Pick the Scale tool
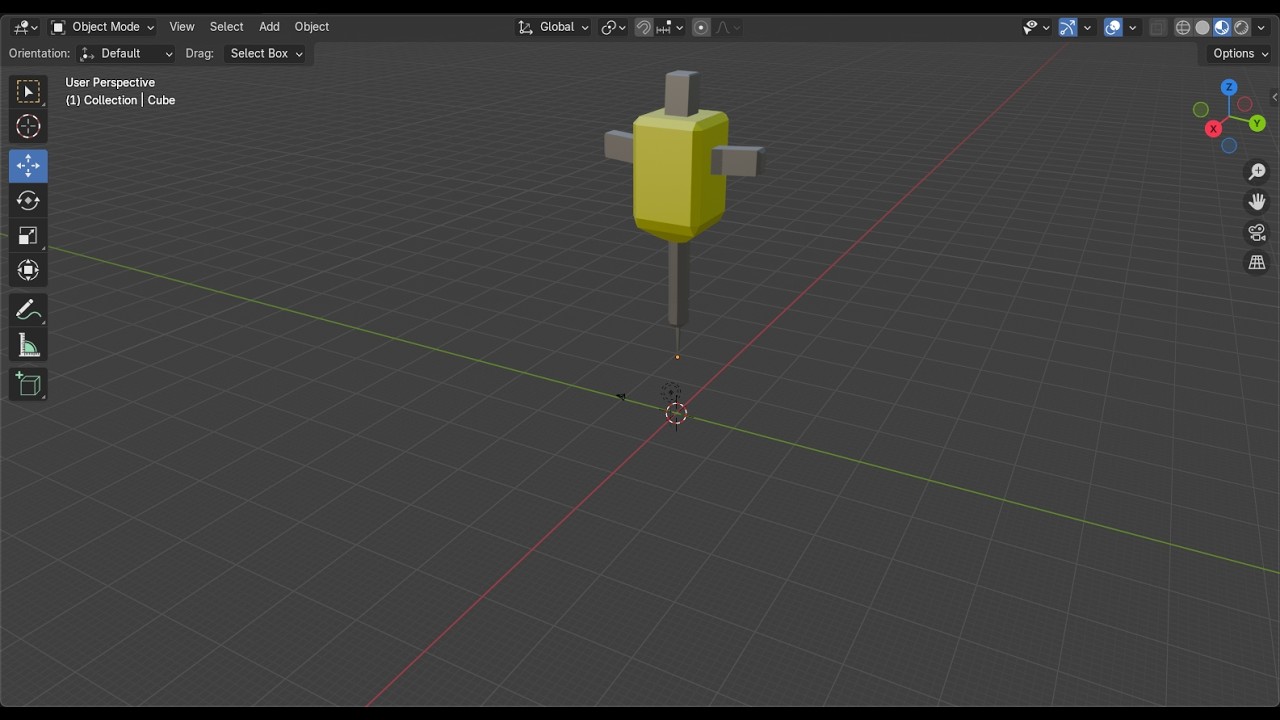 pyautogui.click(x=28, y=236)
